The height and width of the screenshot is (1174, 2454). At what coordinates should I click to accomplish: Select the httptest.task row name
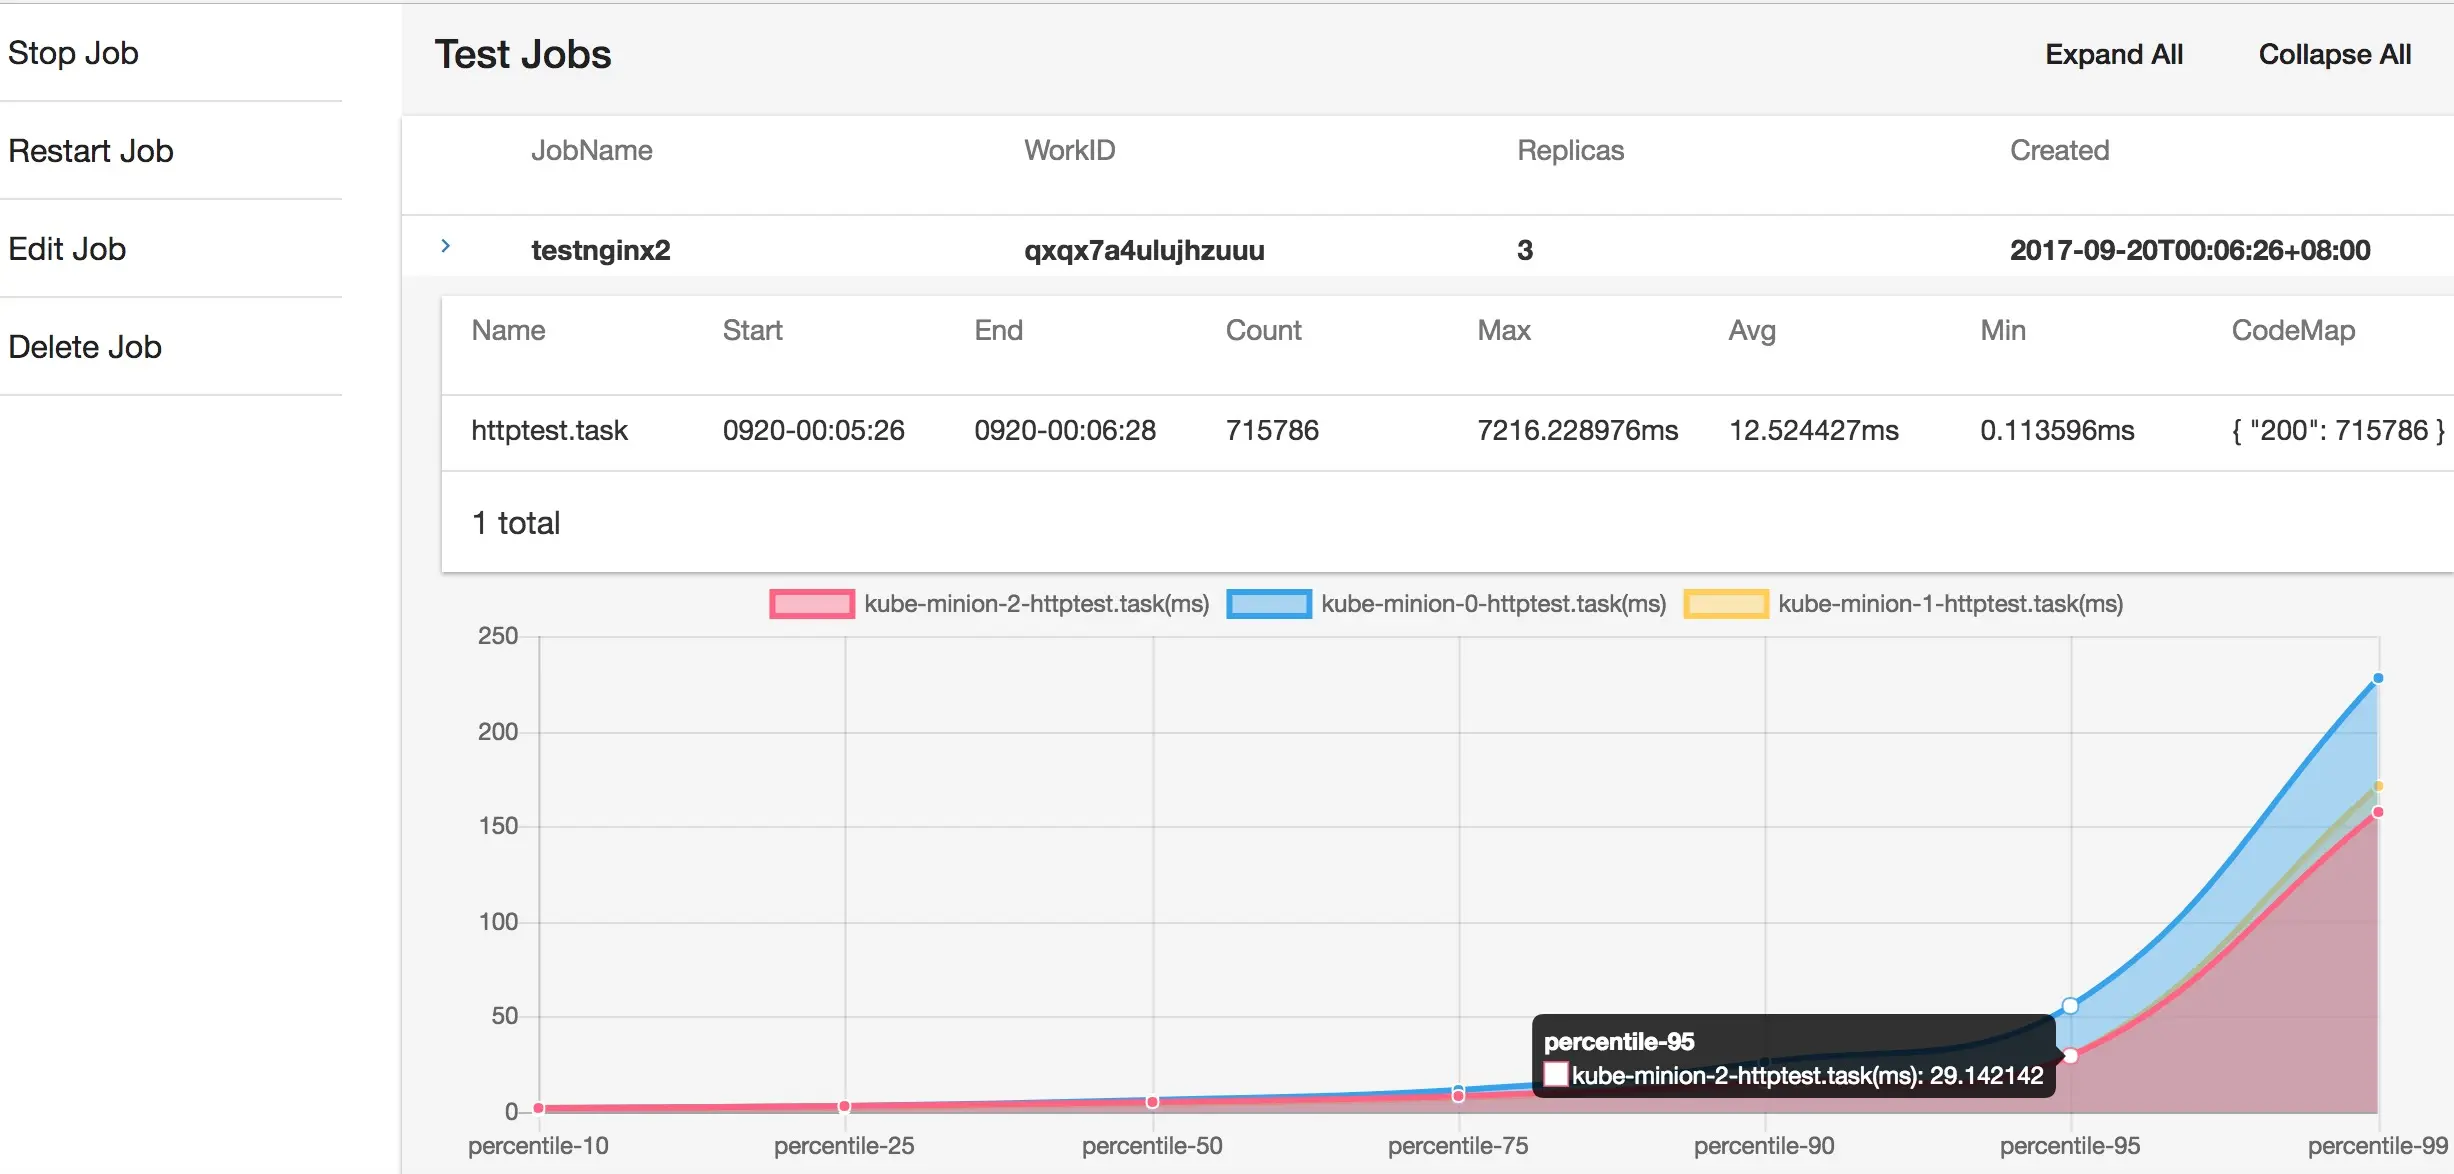[x=549, y=430]
